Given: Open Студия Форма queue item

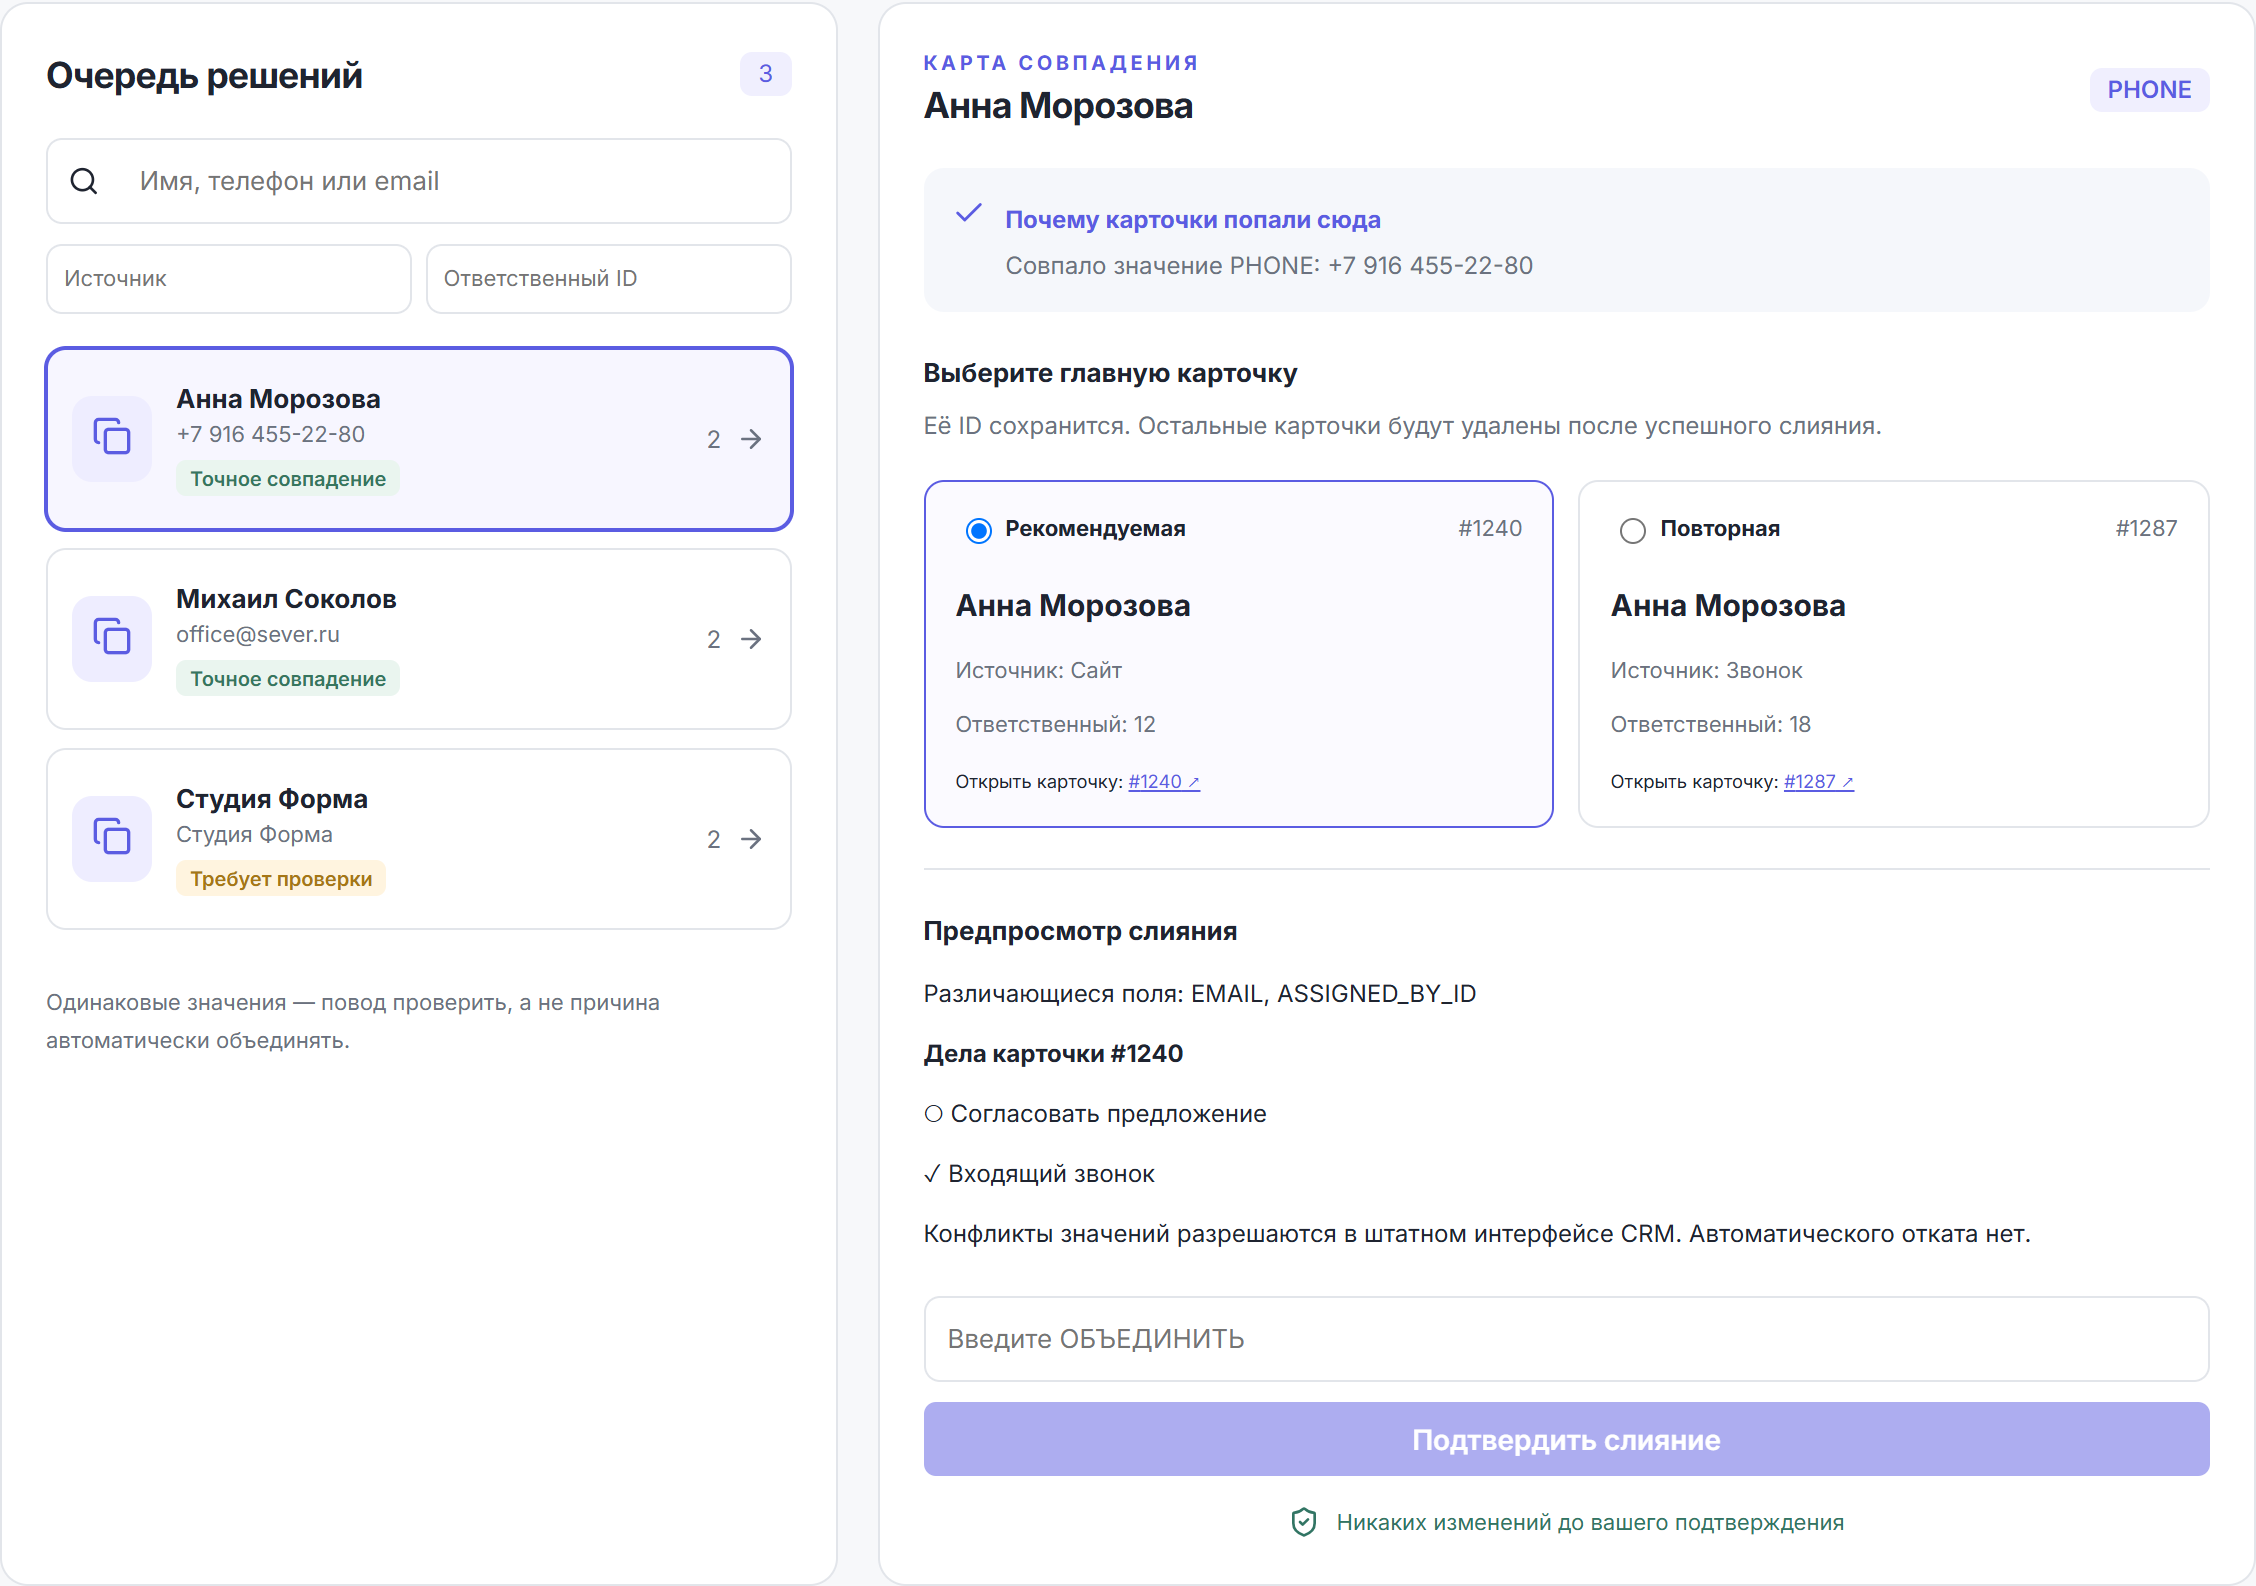Looking at the screenshot, I should (419, 839).
